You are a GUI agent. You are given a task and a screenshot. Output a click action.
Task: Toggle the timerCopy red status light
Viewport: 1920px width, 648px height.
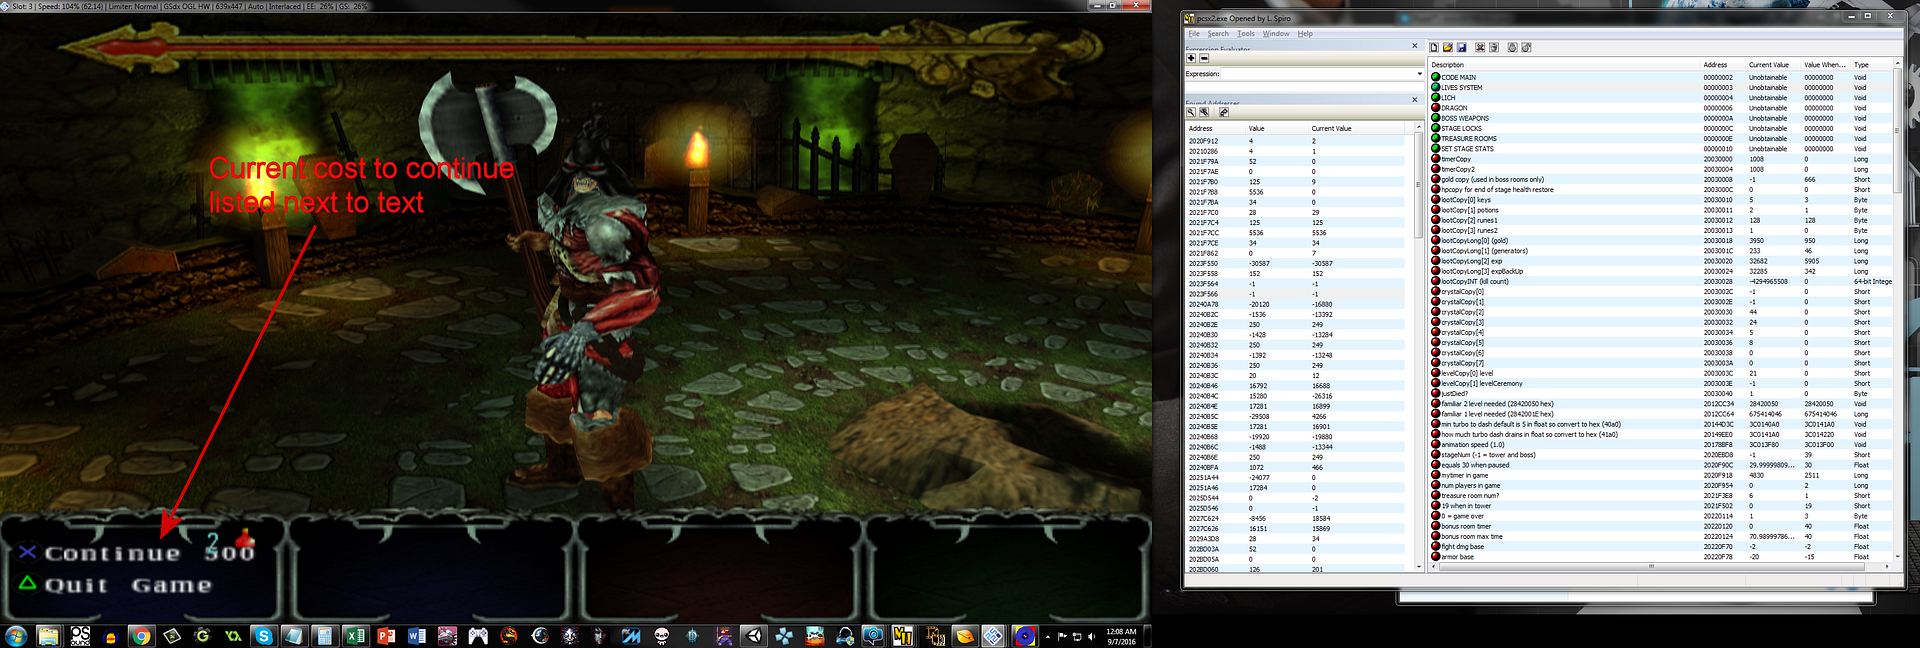(1436, 159)
